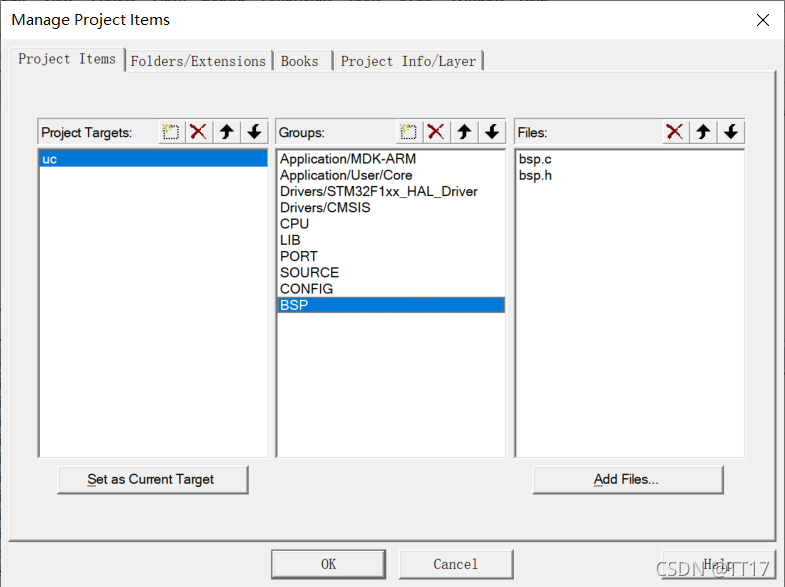Move project target up

click(x=227, y=132)
